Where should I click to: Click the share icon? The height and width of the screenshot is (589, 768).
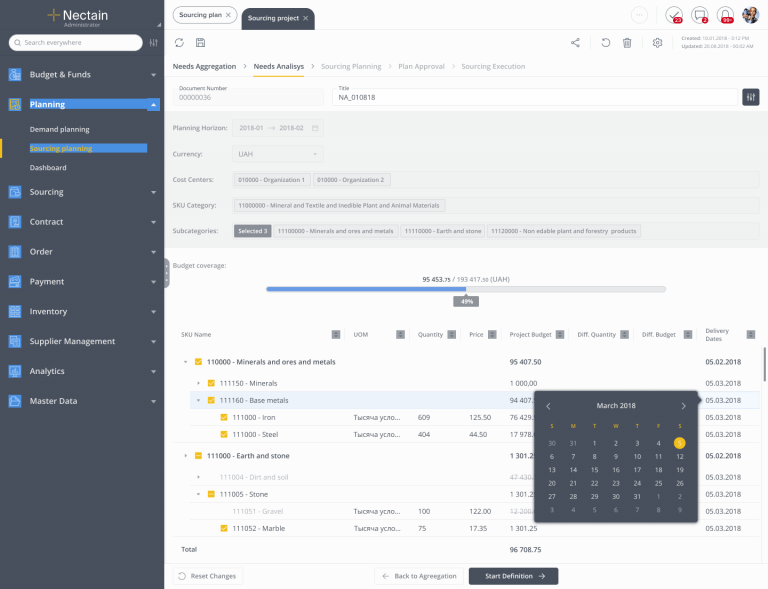(575, 43)
